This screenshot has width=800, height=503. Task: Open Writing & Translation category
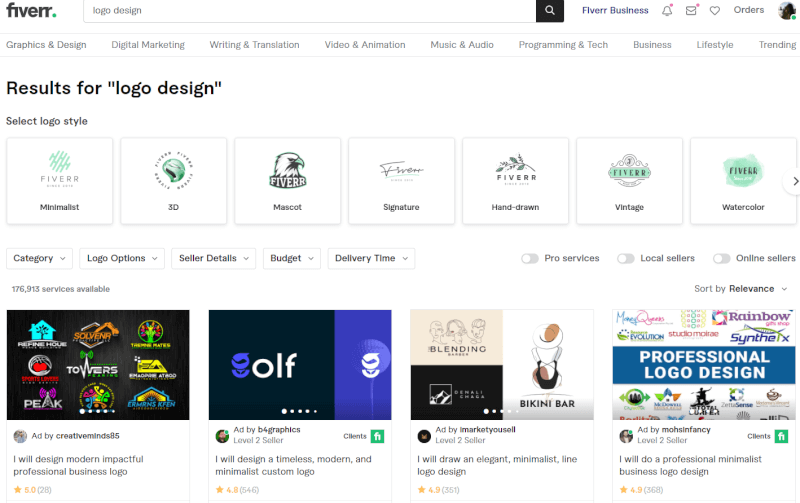254,45
